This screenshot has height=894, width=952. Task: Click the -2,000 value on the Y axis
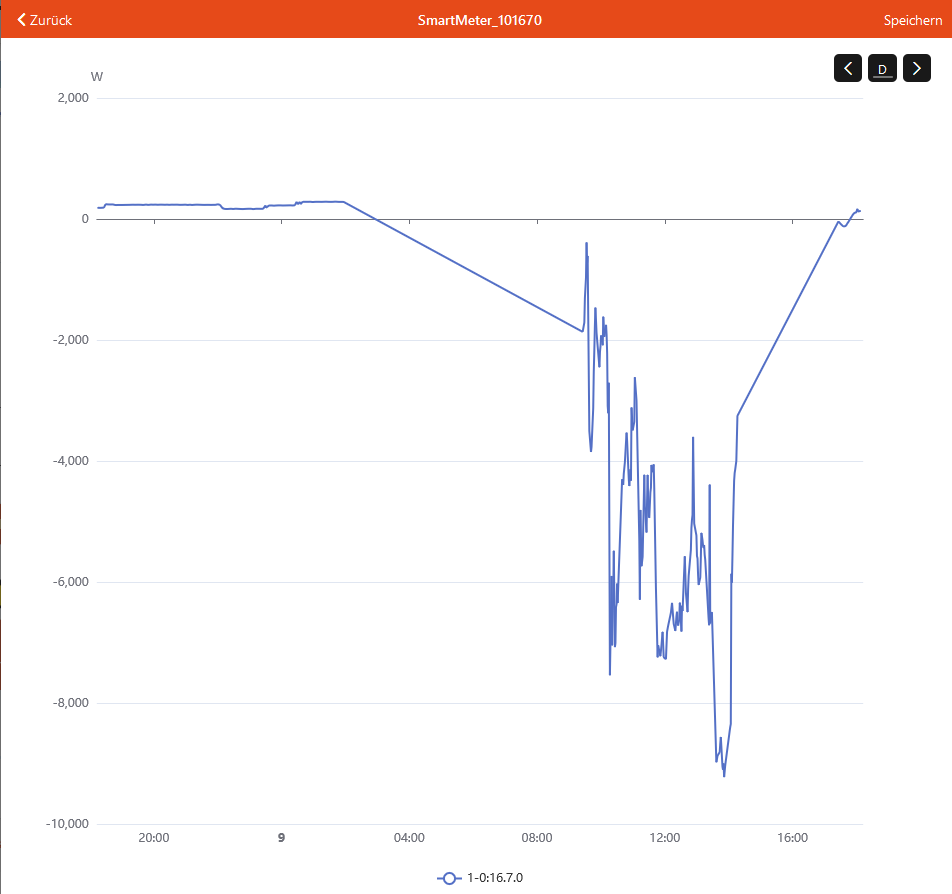click(70, 340)
